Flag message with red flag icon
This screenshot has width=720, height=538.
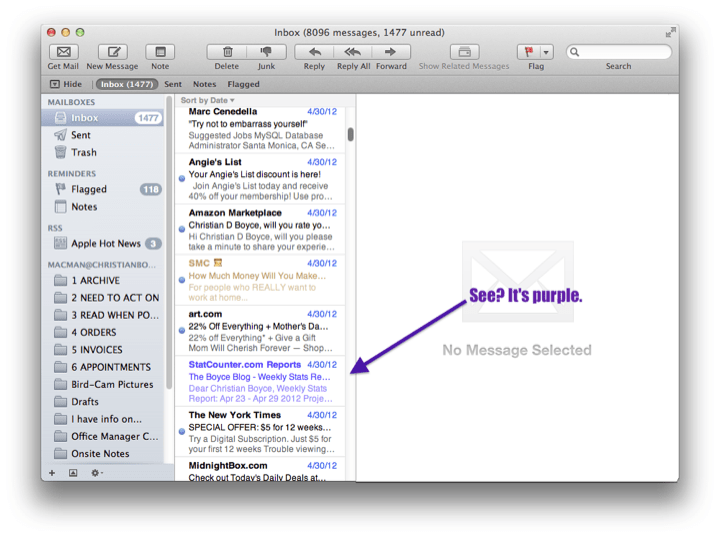[x=529, y=52]
